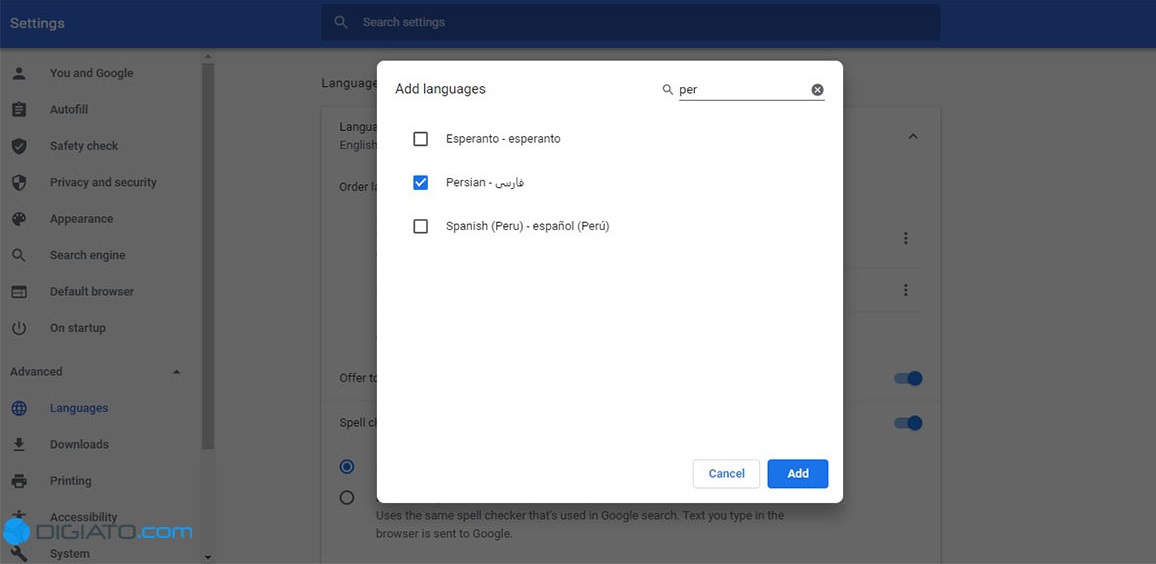Open Privacy and security settings

103,182
